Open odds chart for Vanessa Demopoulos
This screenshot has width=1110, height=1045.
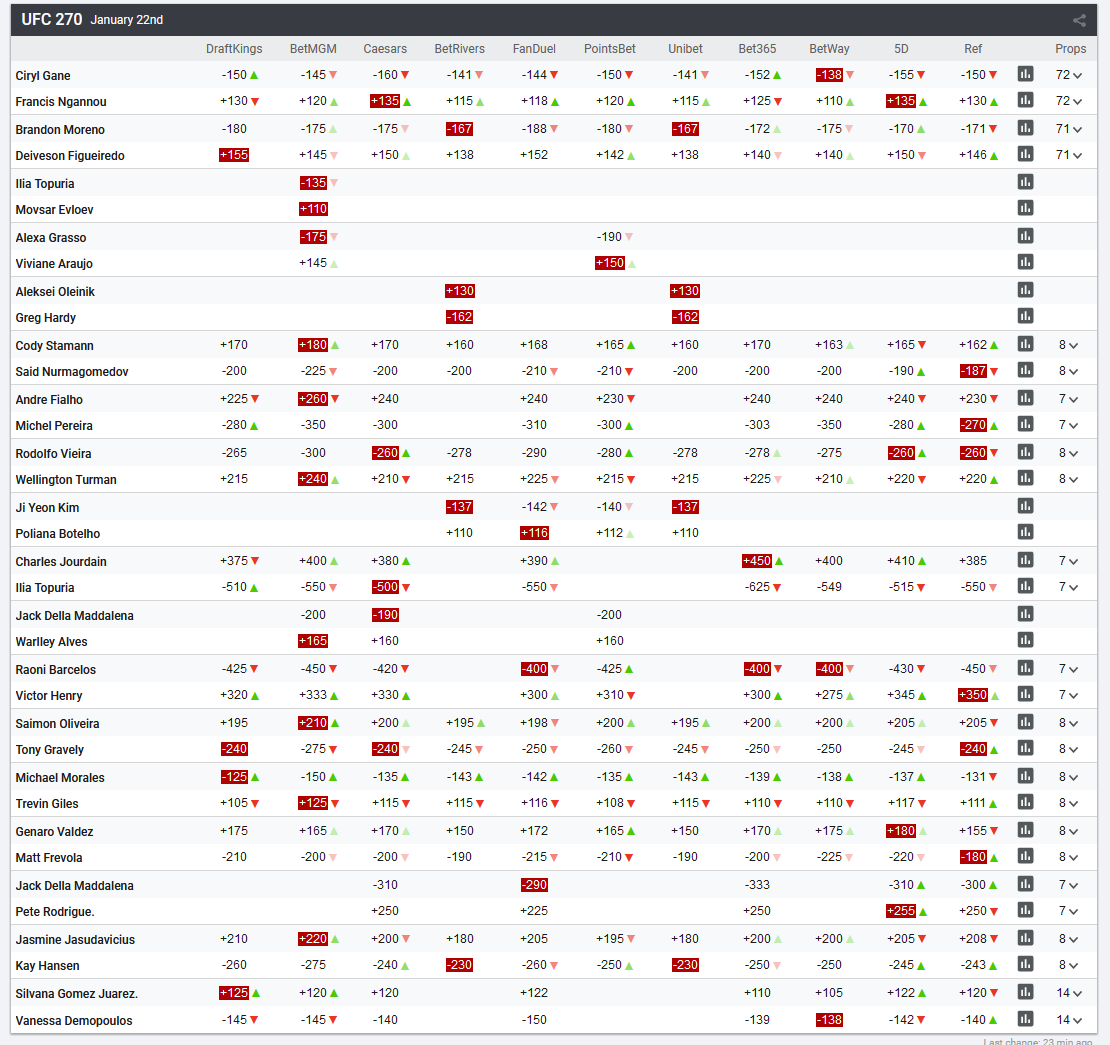pyautogui.click(x=1025, y=1019)
